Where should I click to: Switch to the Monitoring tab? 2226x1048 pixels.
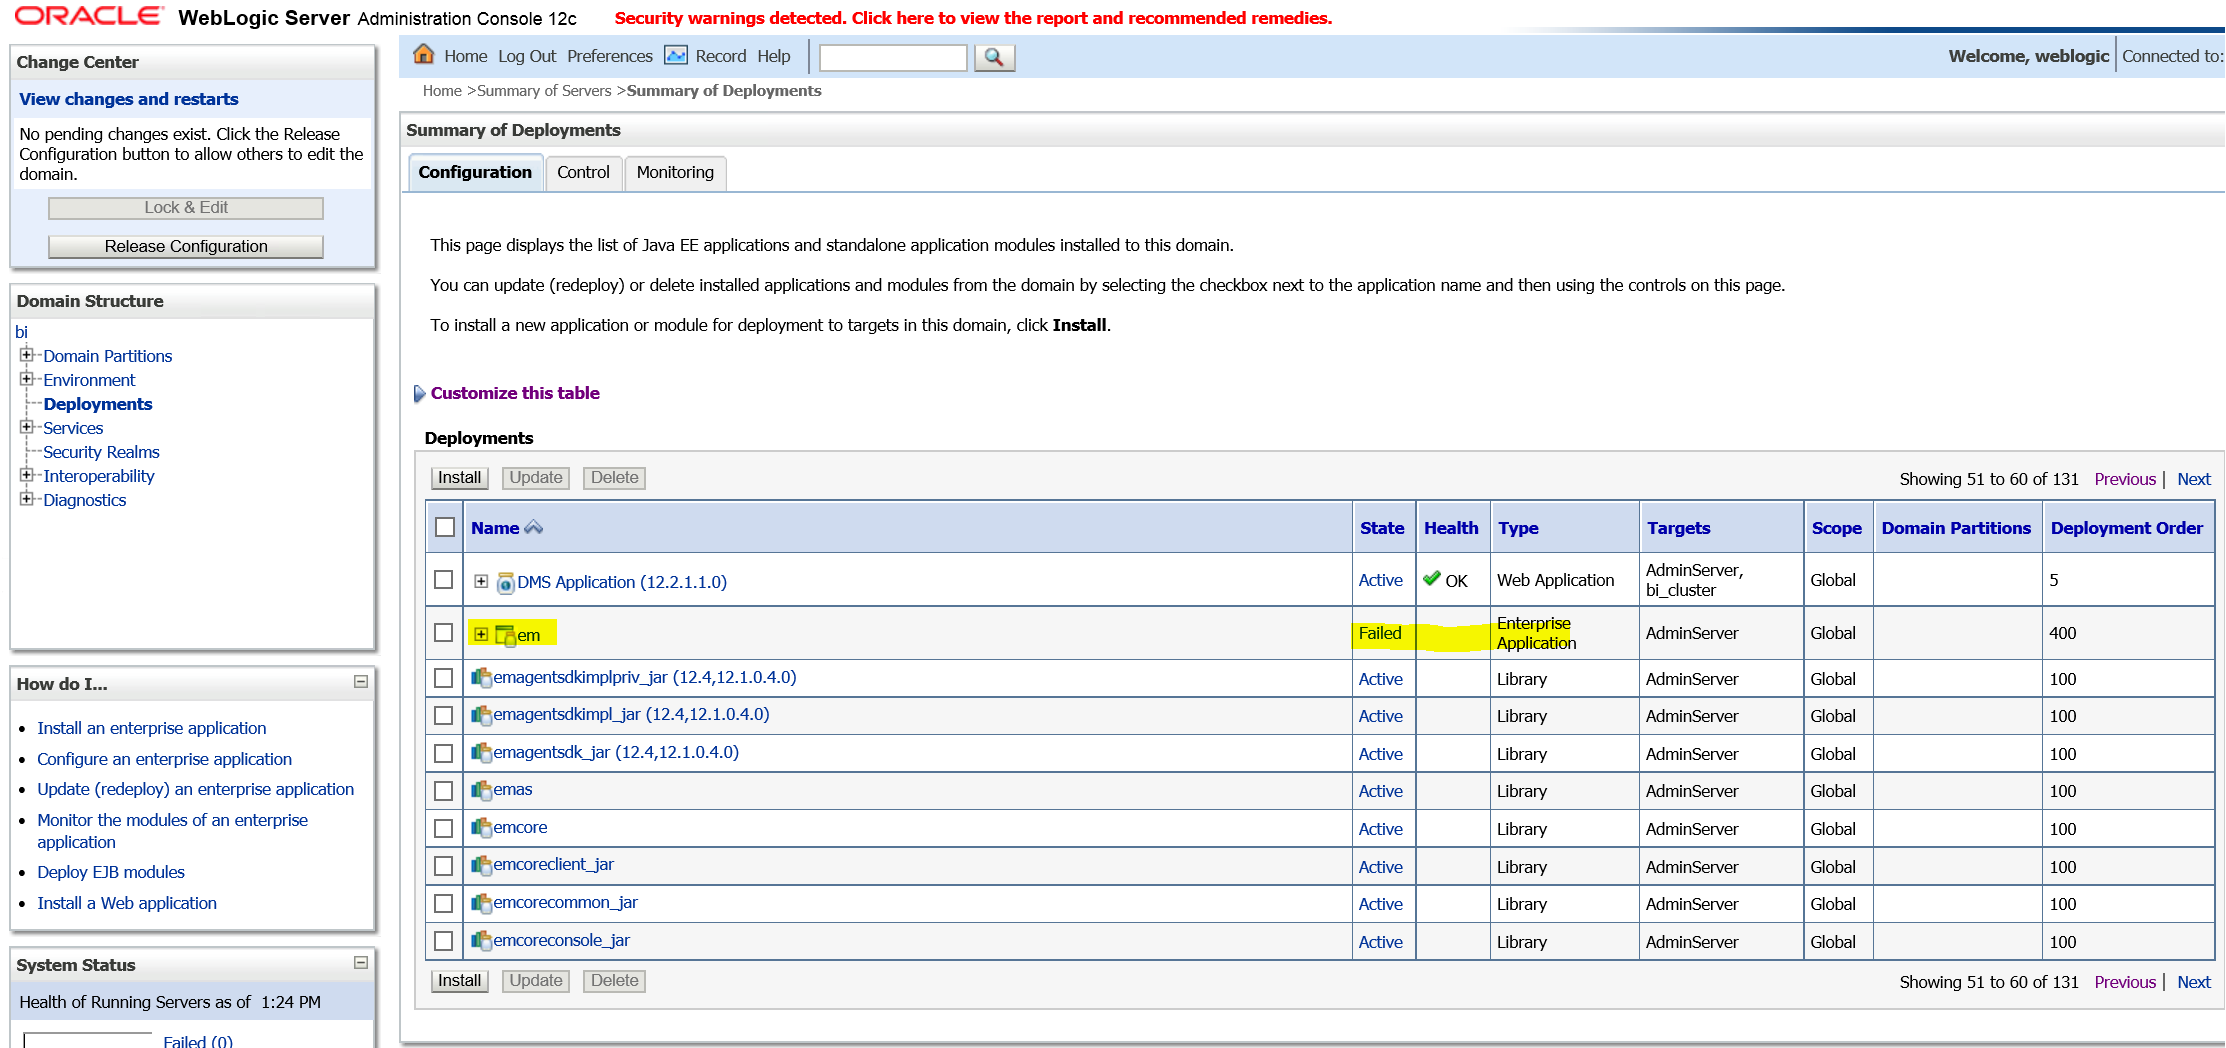point(675,172)
